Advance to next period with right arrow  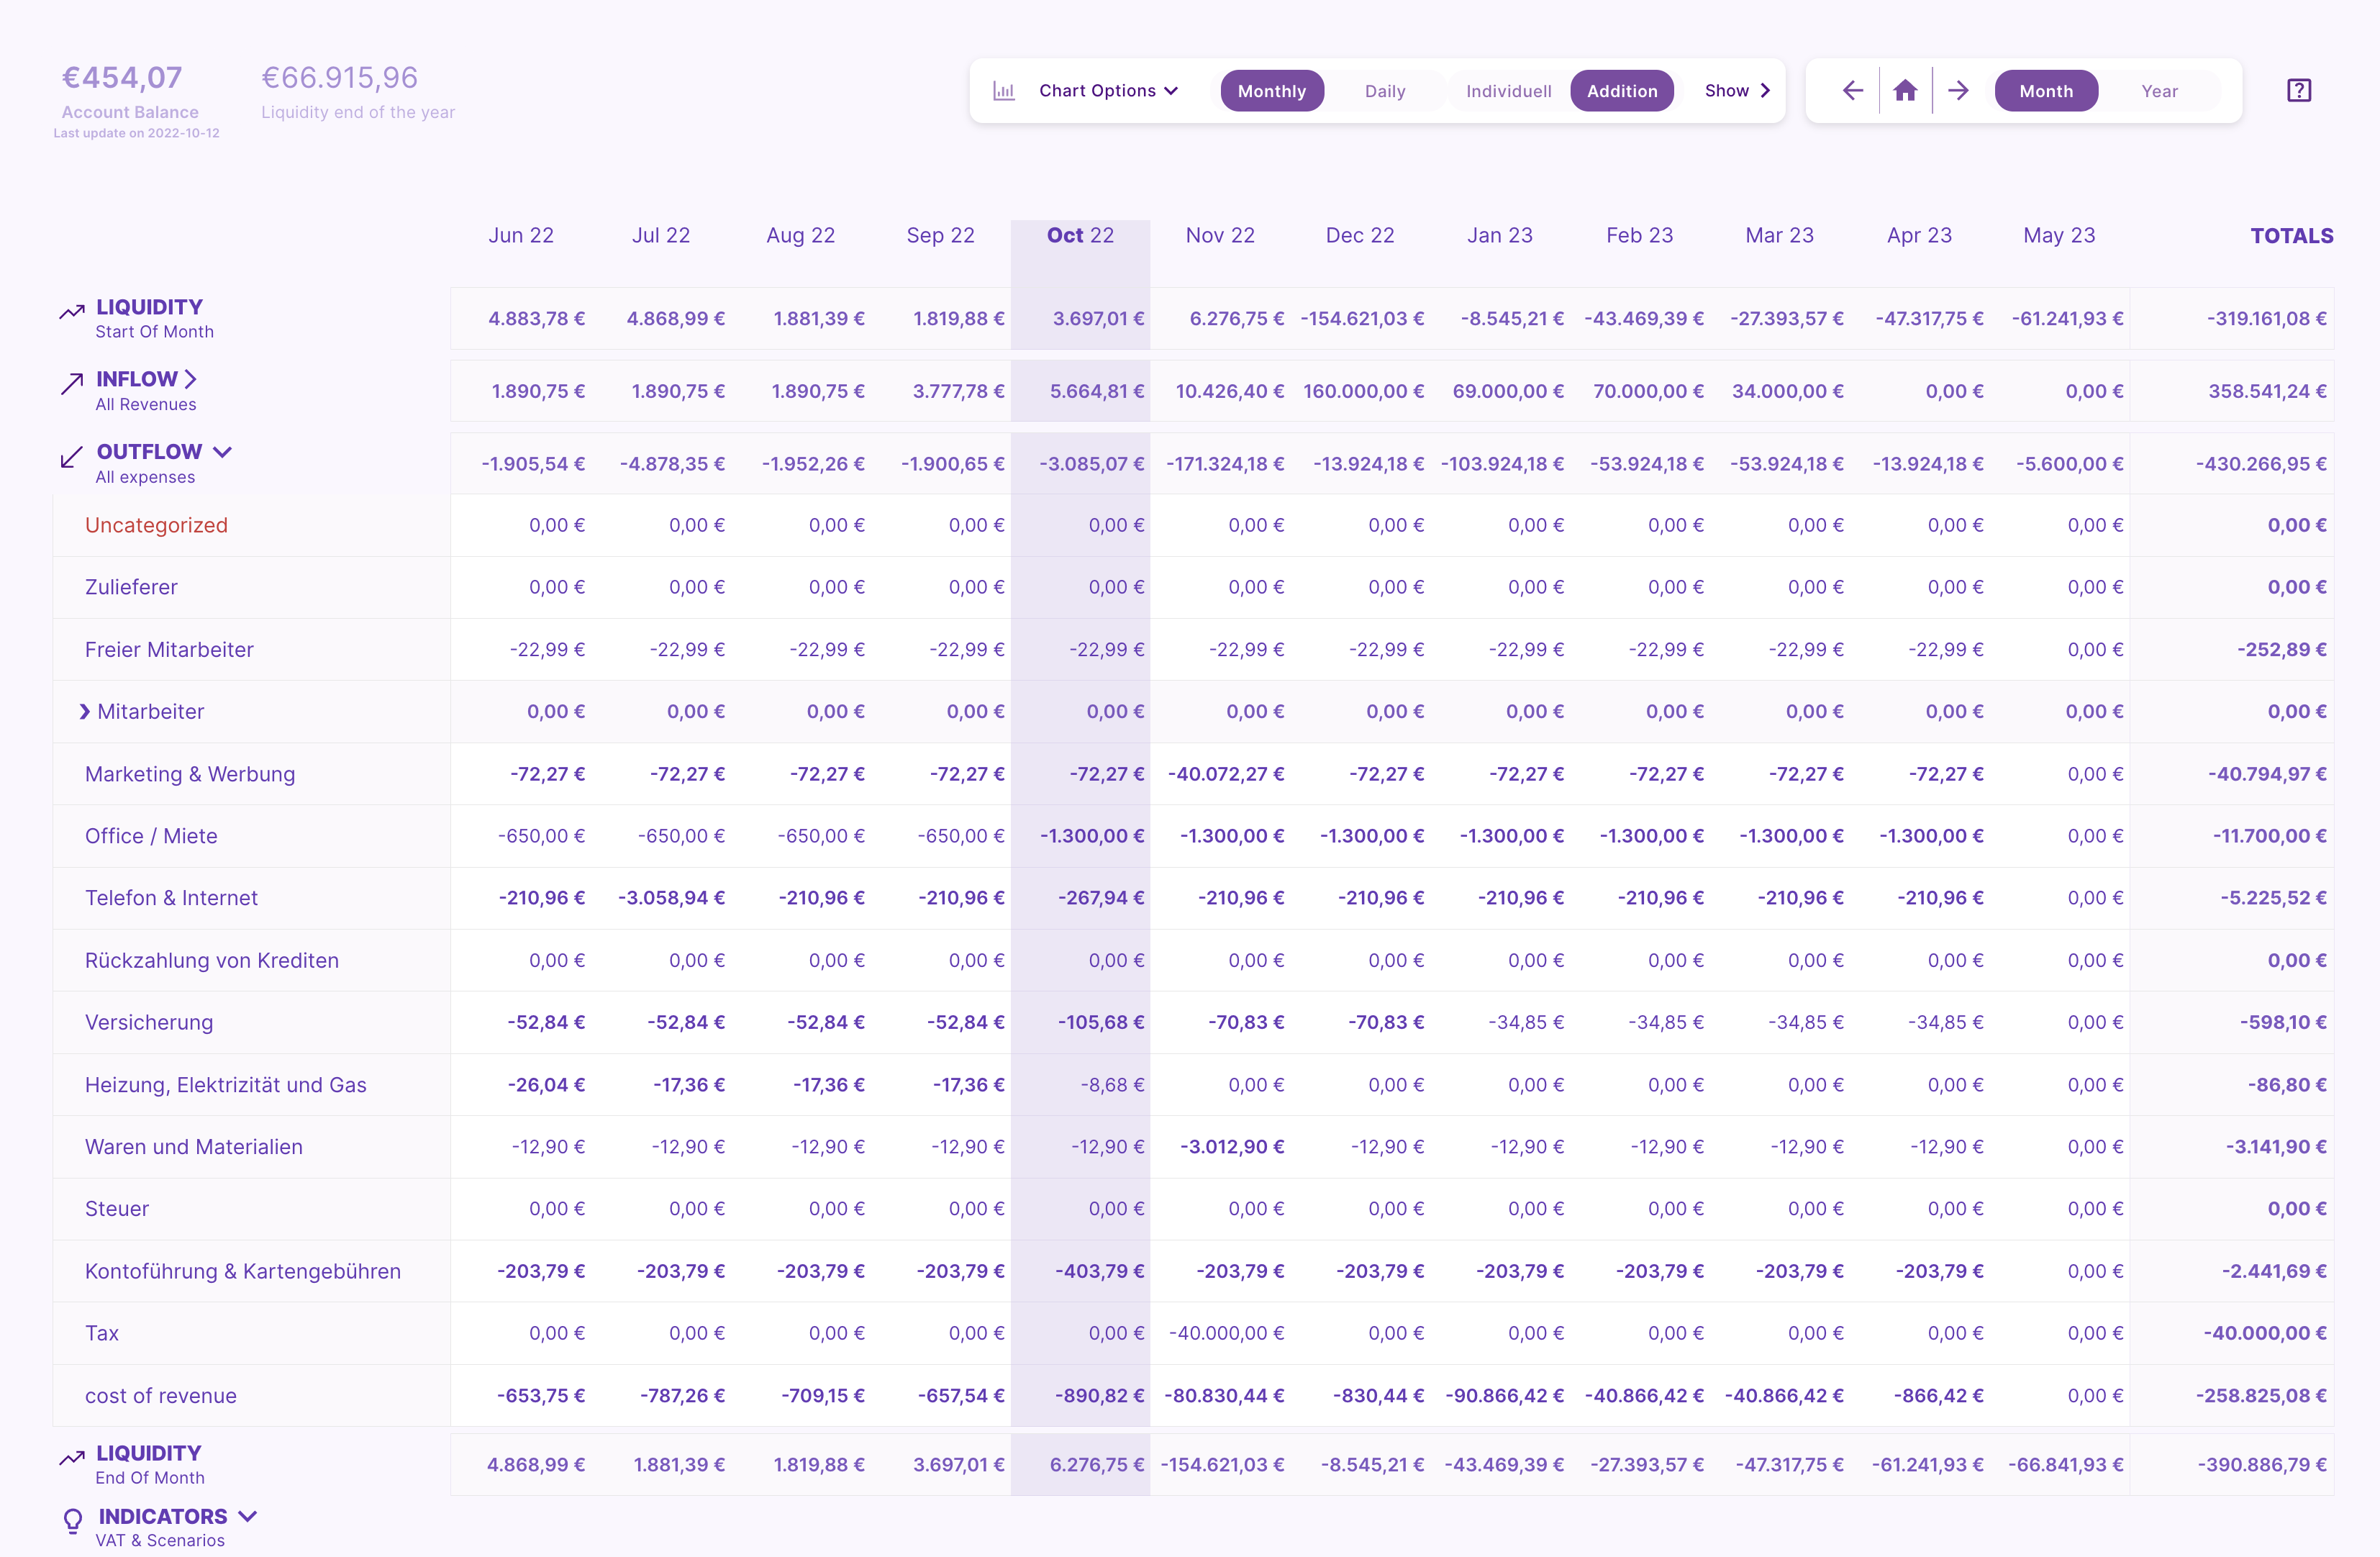[x=1958, y=91]
